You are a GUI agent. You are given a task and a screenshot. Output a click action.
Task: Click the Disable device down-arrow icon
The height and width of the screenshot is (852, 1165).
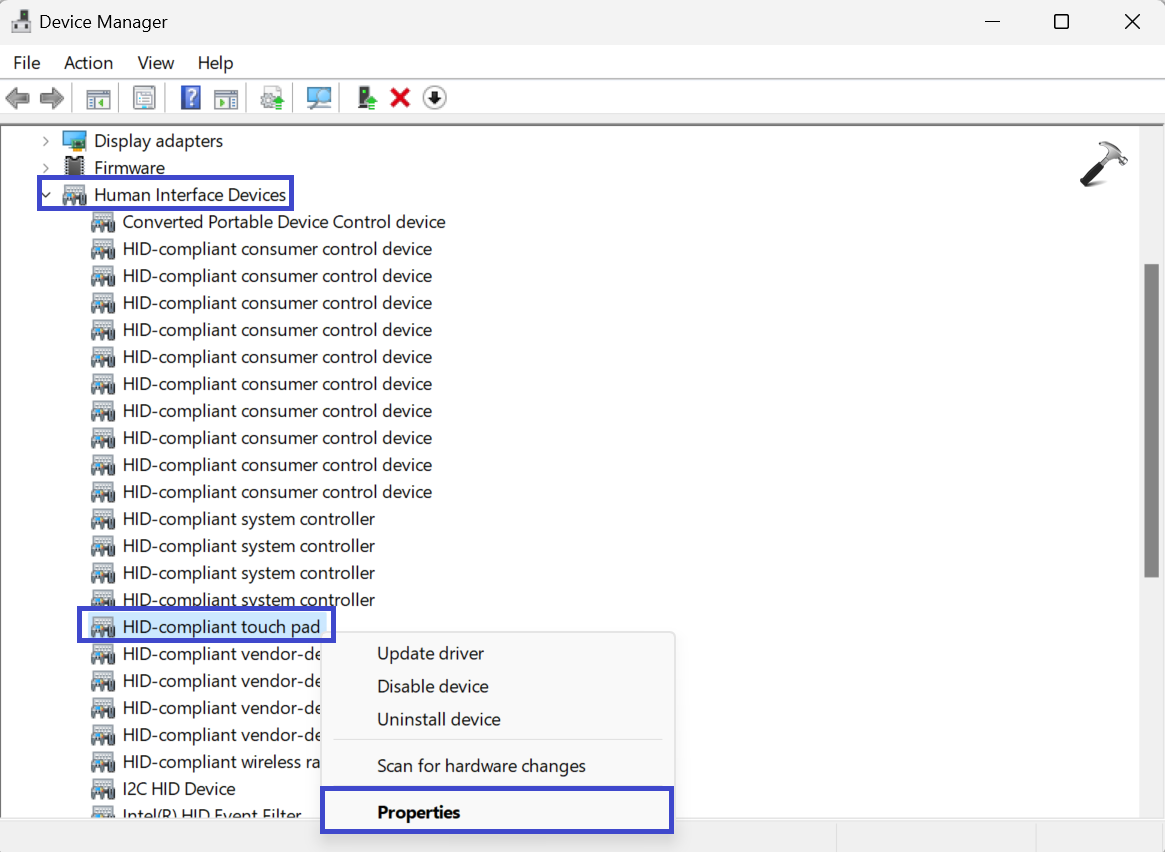point(434,98)
